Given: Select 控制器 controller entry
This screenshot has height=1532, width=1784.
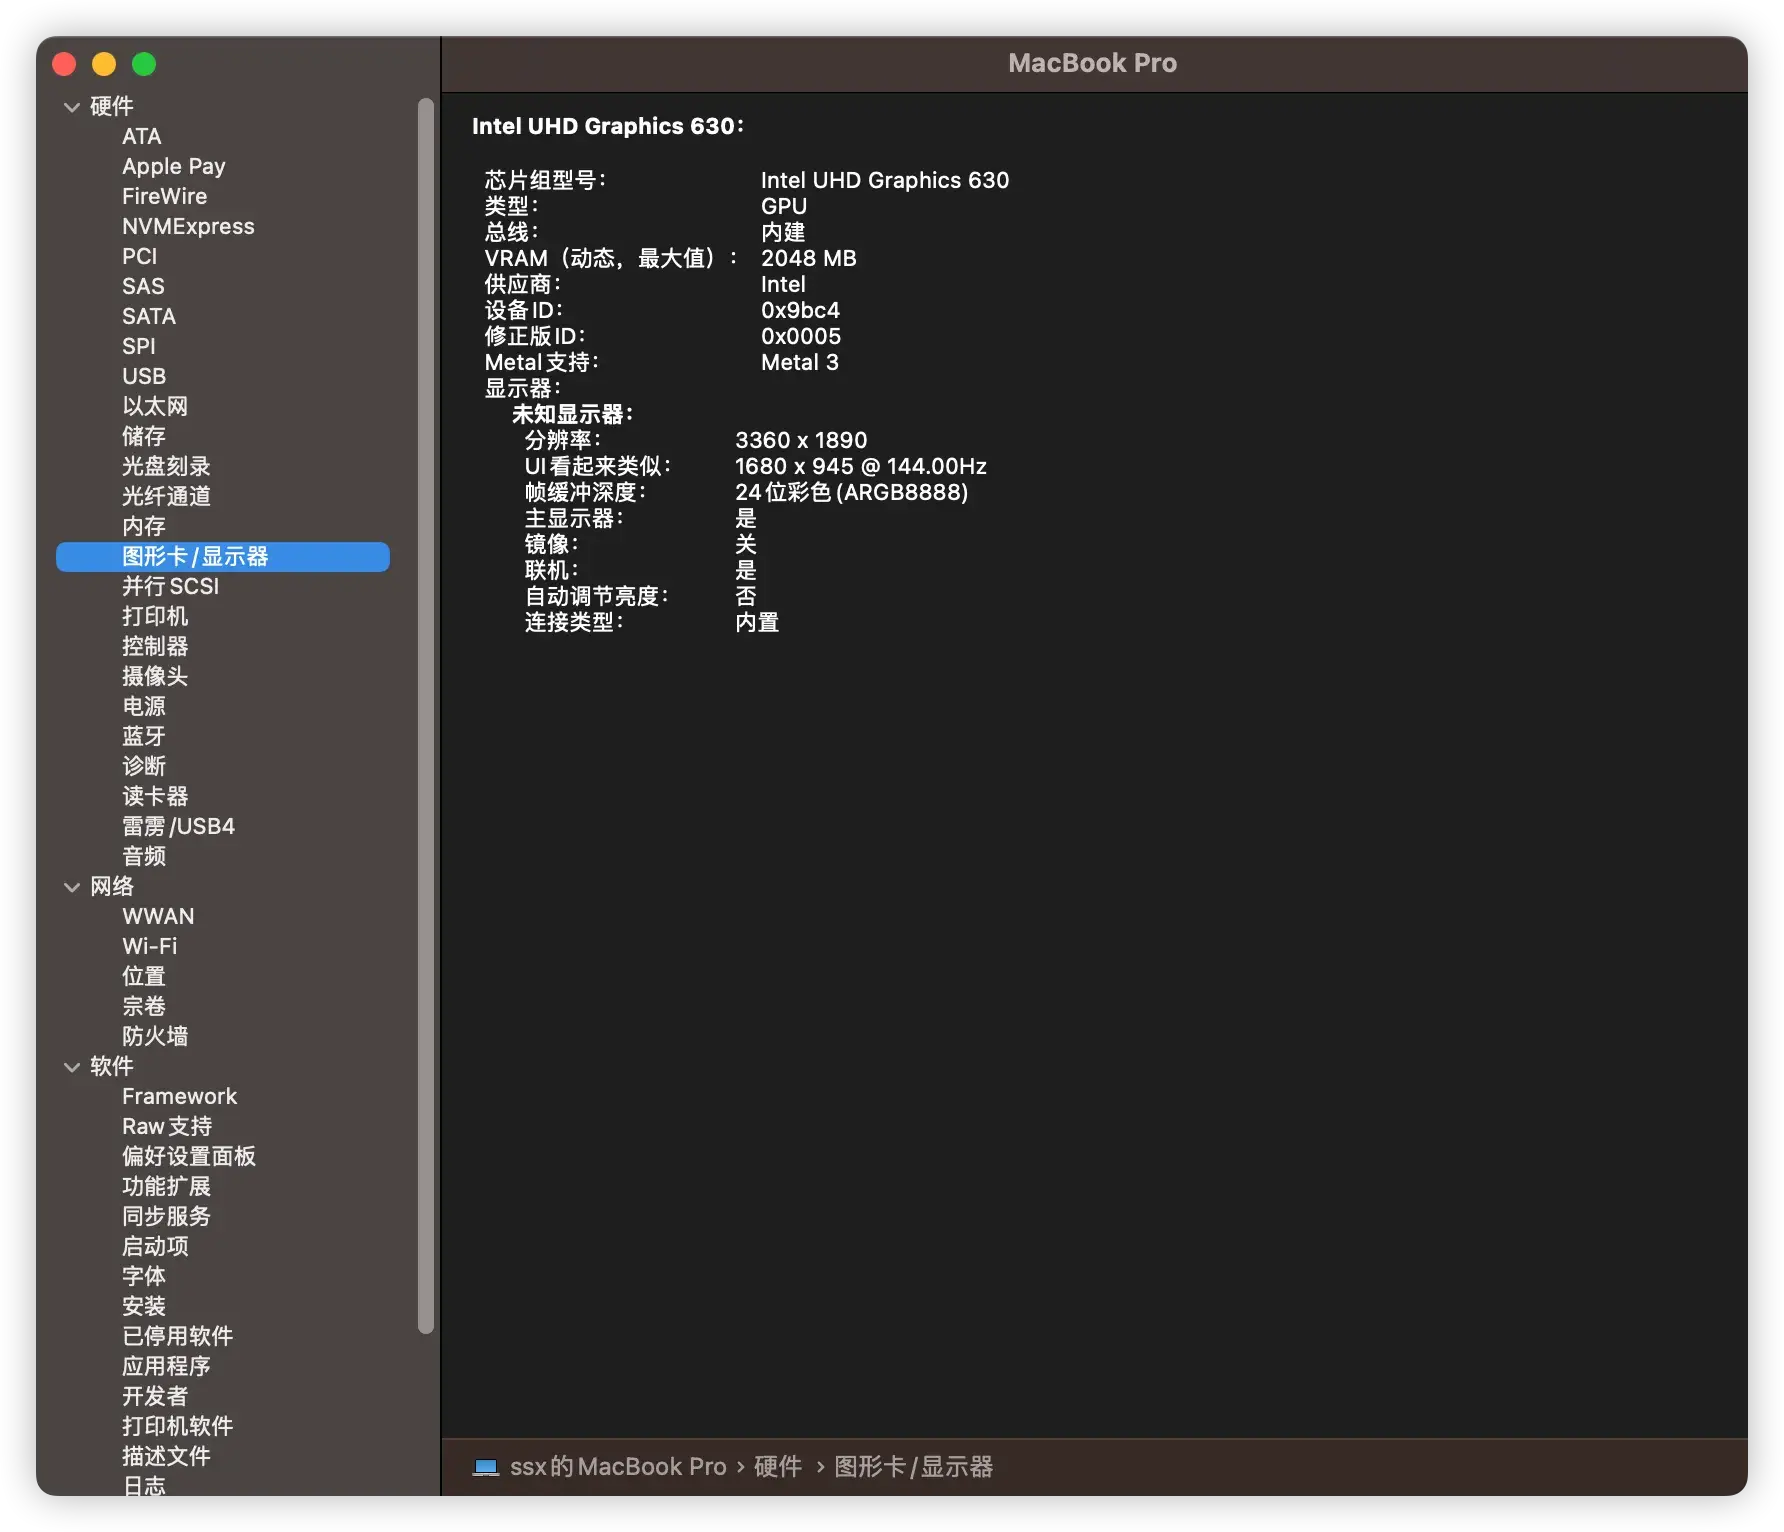Looking at the screenshot, I should pos(155,646).
